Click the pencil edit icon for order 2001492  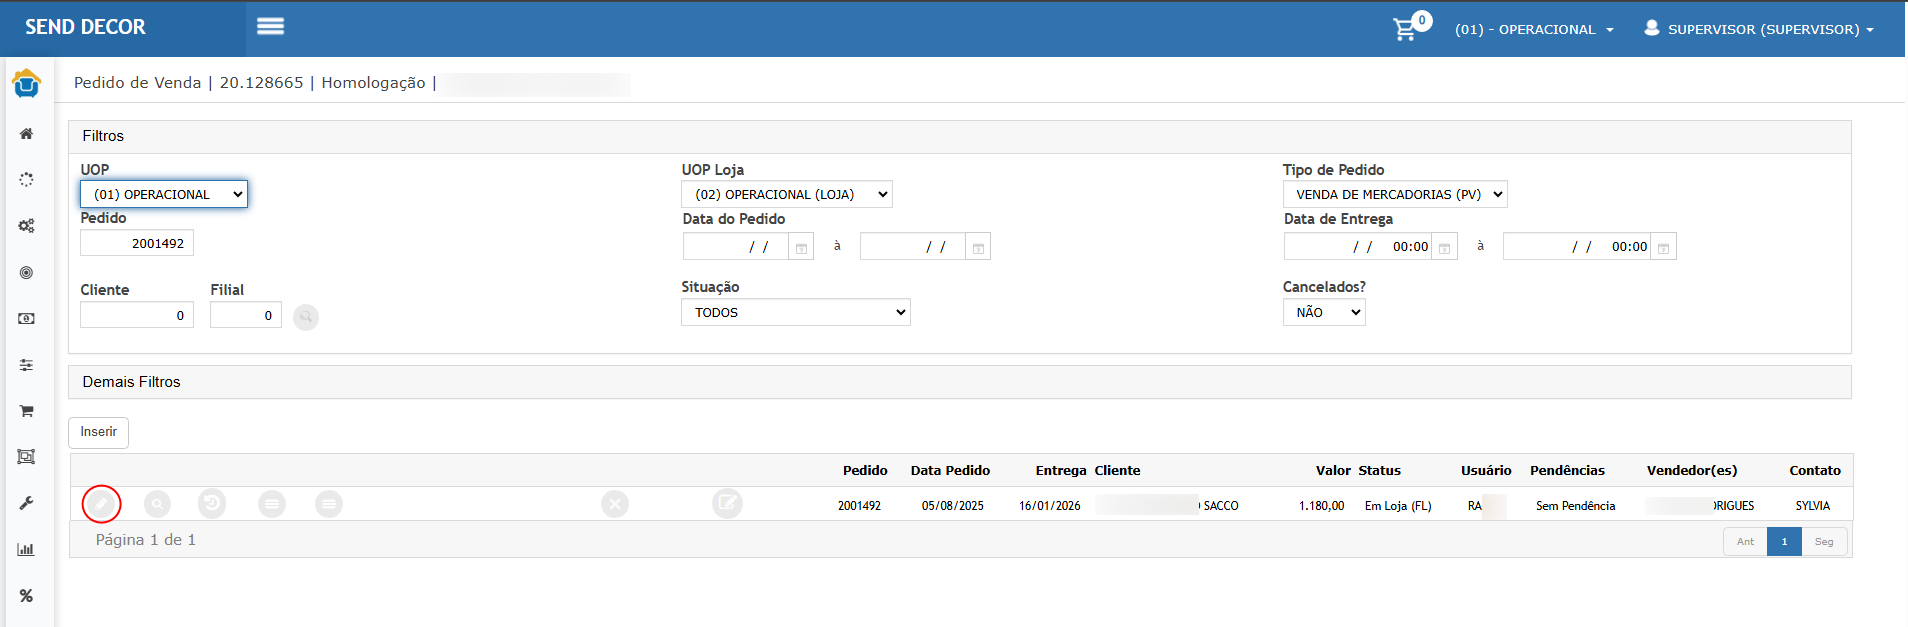click(101, 504)
